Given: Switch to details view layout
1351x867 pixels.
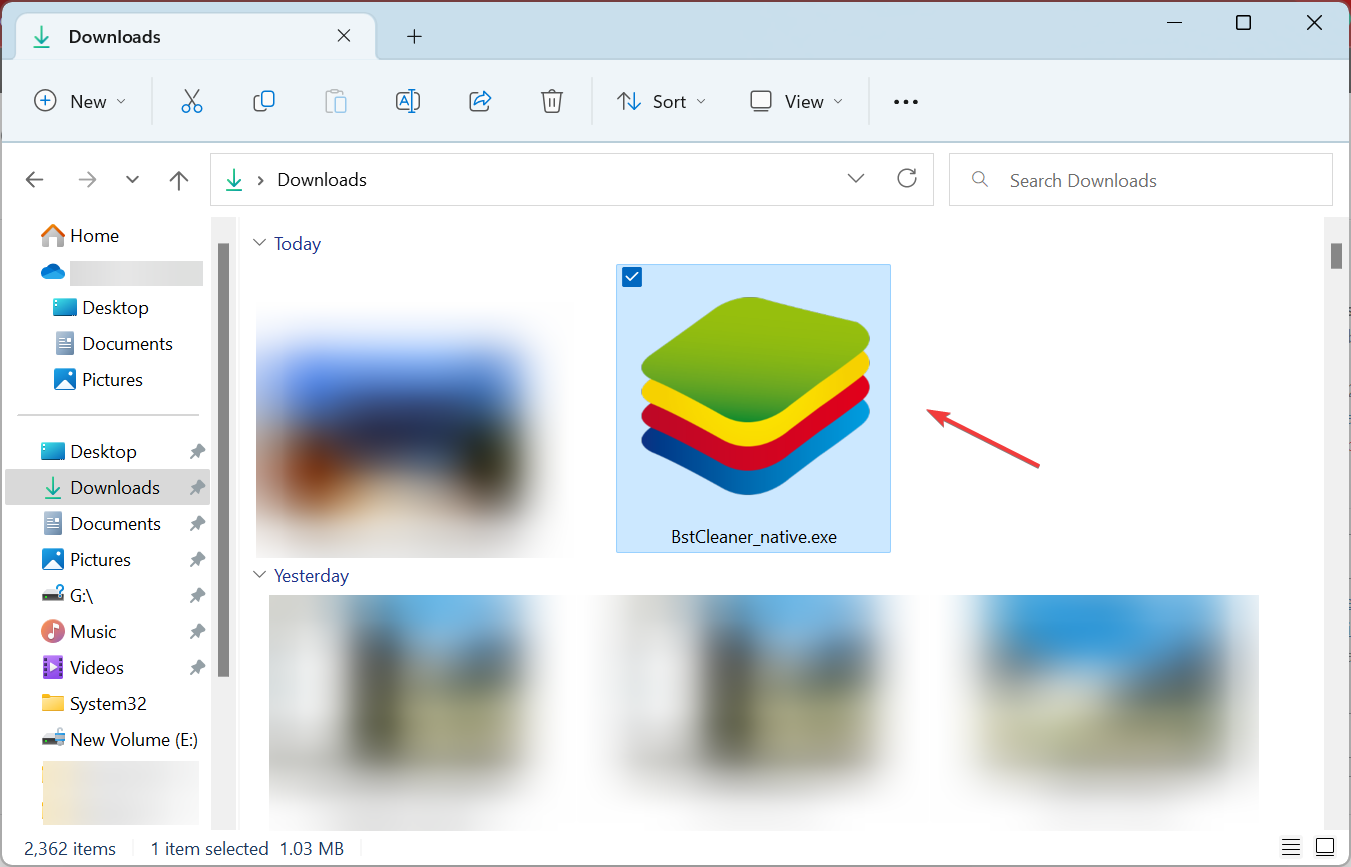Looking at the screenshot, I should click(x=1291, y=846).
